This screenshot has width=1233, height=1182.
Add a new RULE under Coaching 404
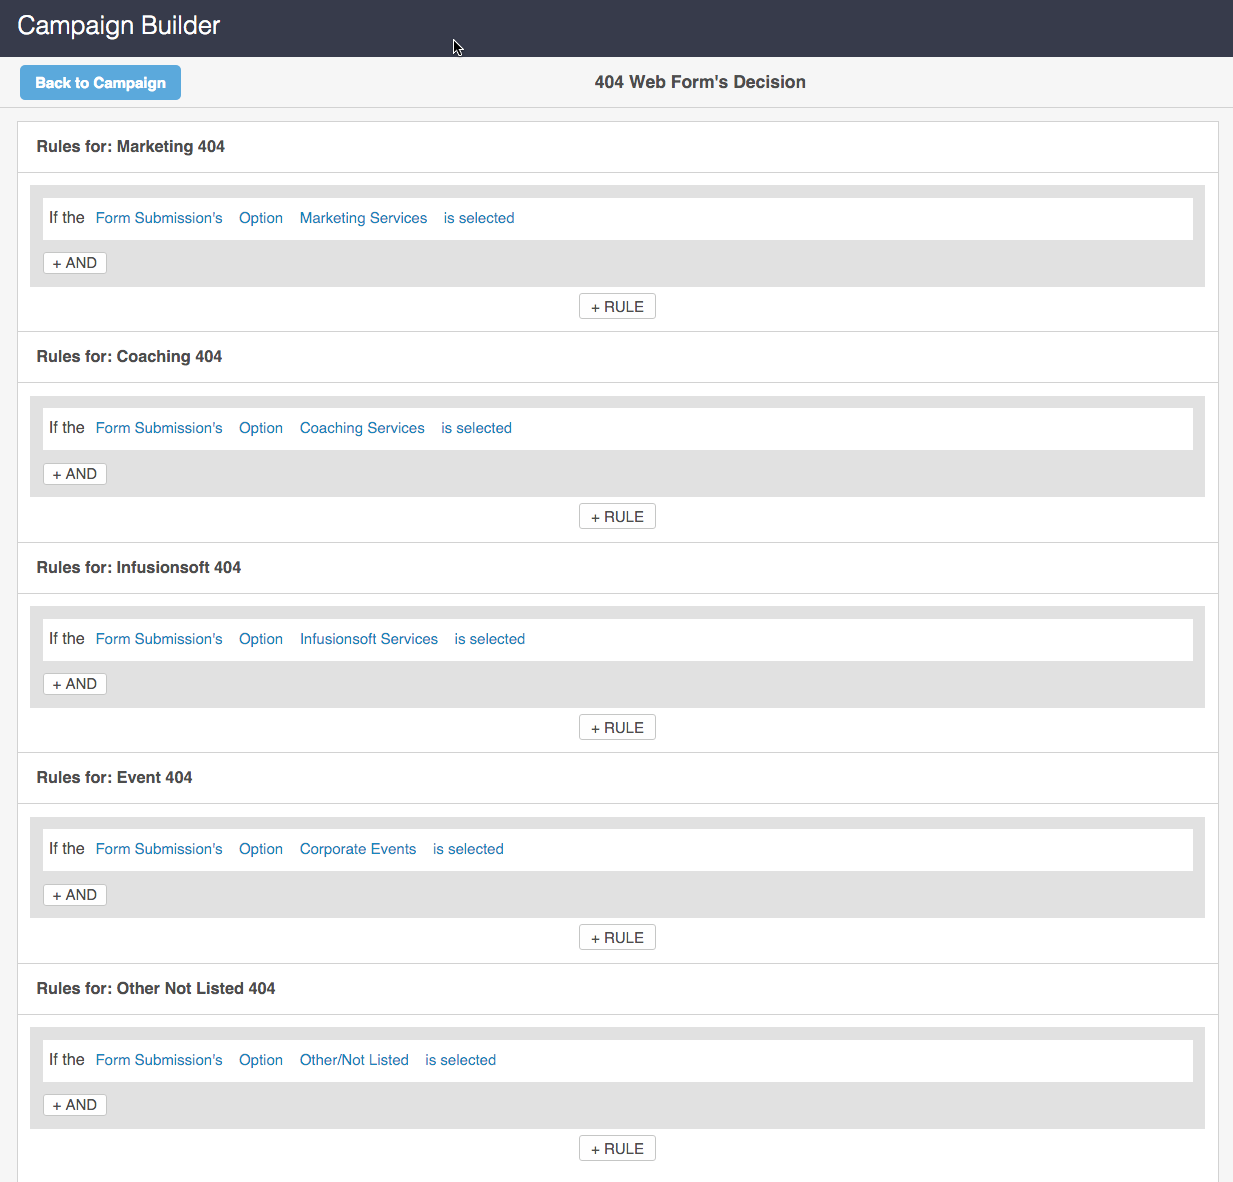tap(617, 517)
